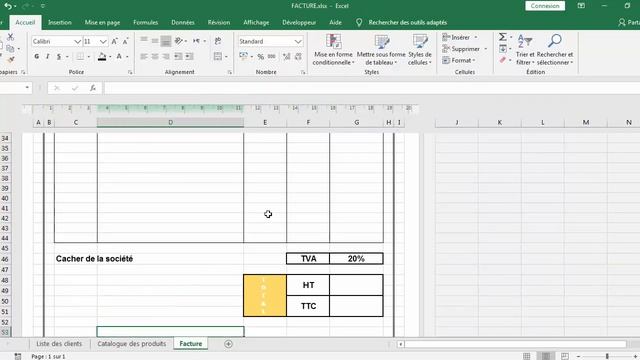Image resolution: width=640 pixels, height=360 pixels.
Task: Click the wrap text icon
Action: click(218, 41)
